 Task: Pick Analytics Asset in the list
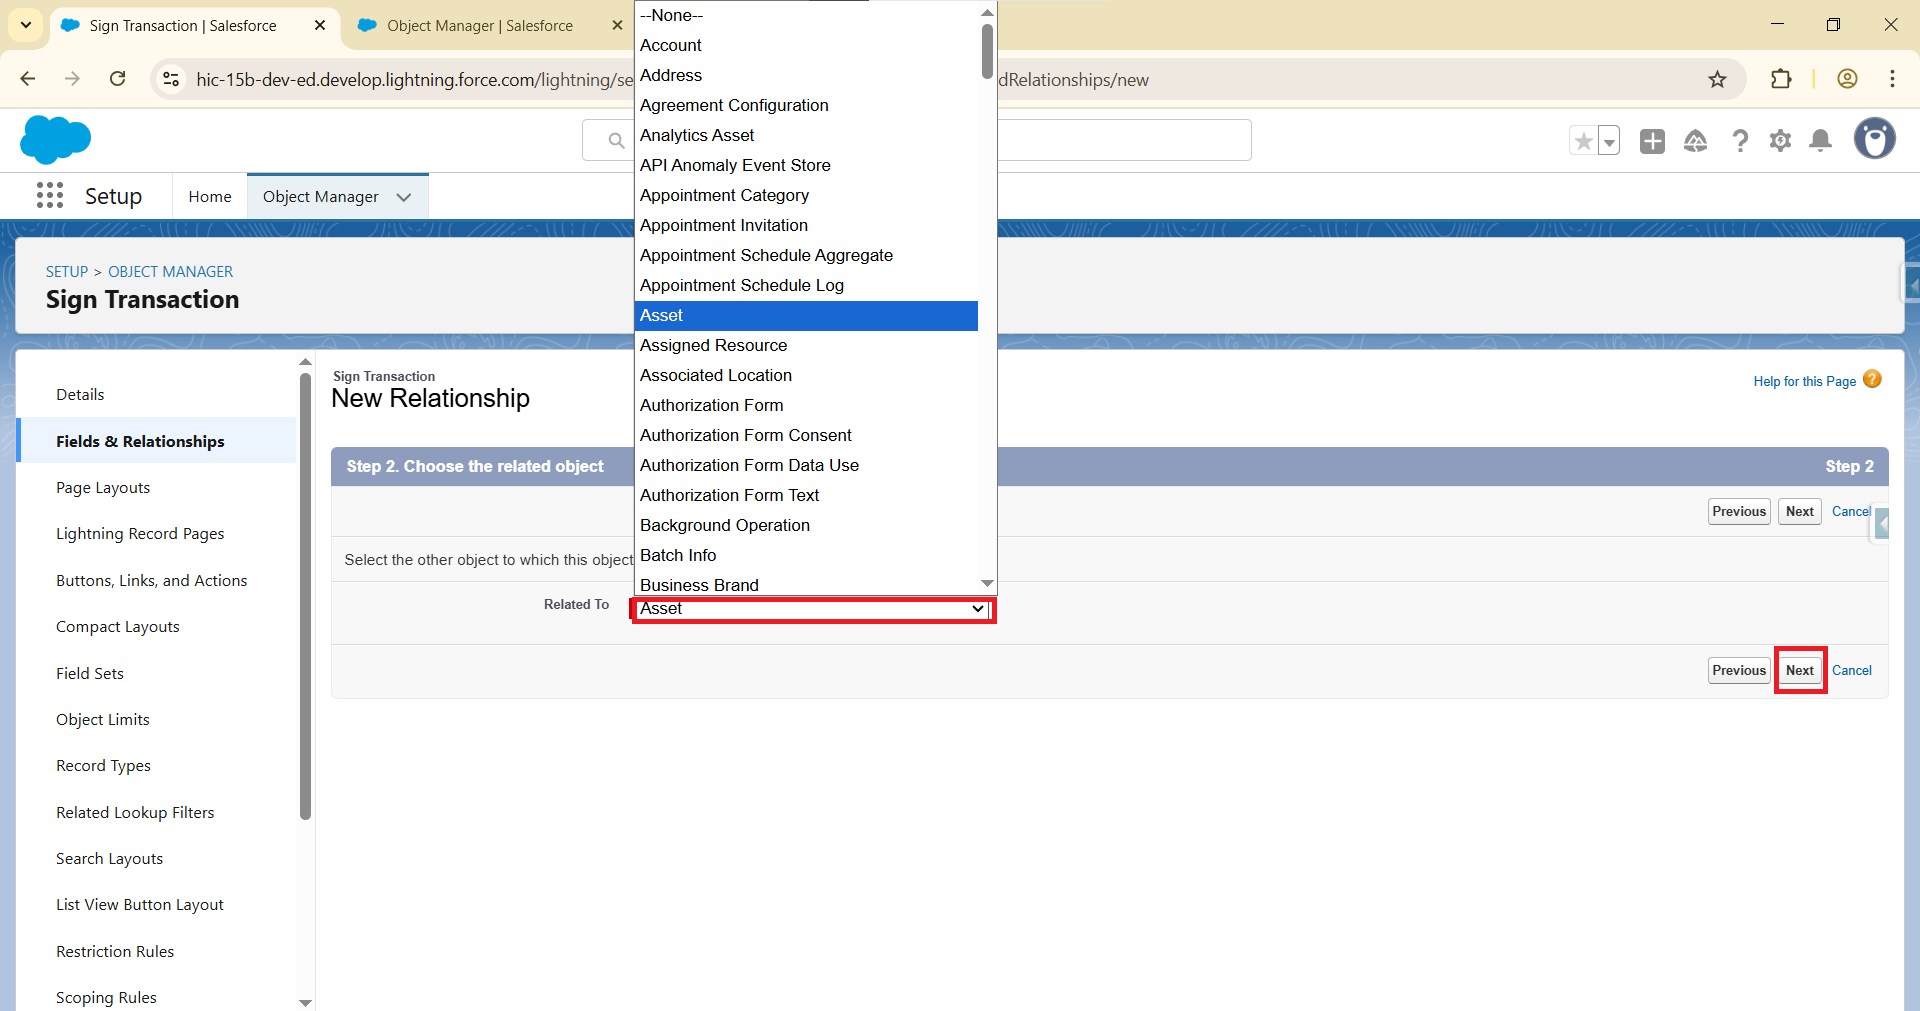point(806,135)
